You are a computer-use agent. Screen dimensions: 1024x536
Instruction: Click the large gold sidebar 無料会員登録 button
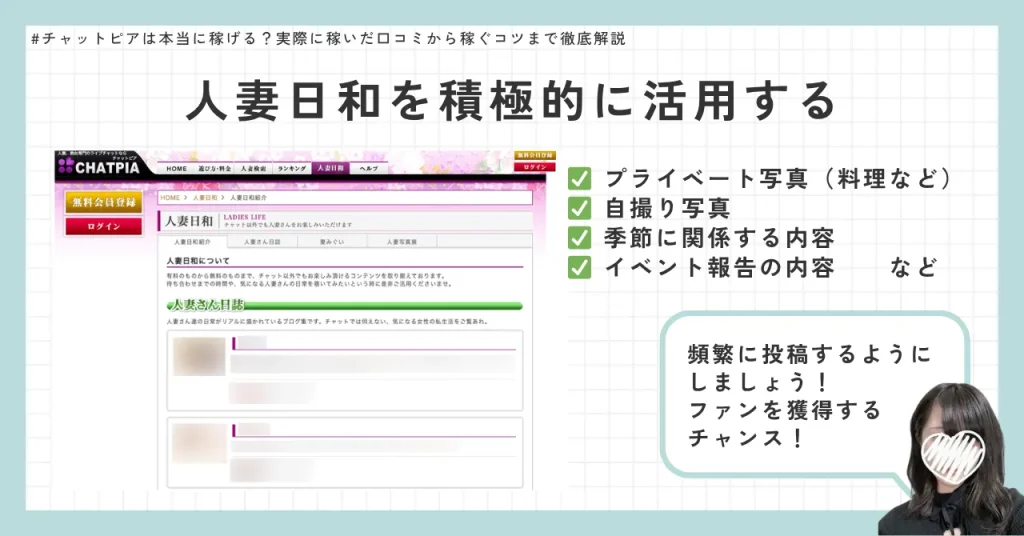[104, 202]
